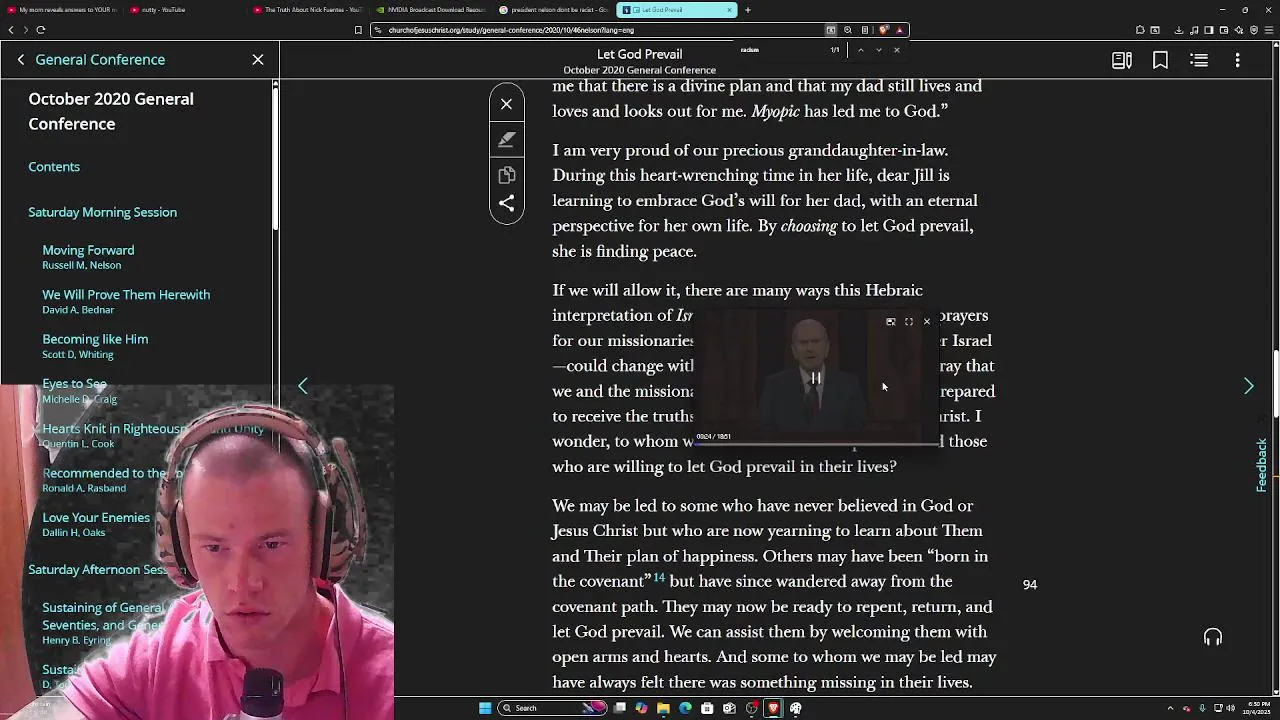Switch to 'My mom reveals answers' tab
This screenshot has width=1280, height=720.
pyautogui.click(x=64, y=10)
